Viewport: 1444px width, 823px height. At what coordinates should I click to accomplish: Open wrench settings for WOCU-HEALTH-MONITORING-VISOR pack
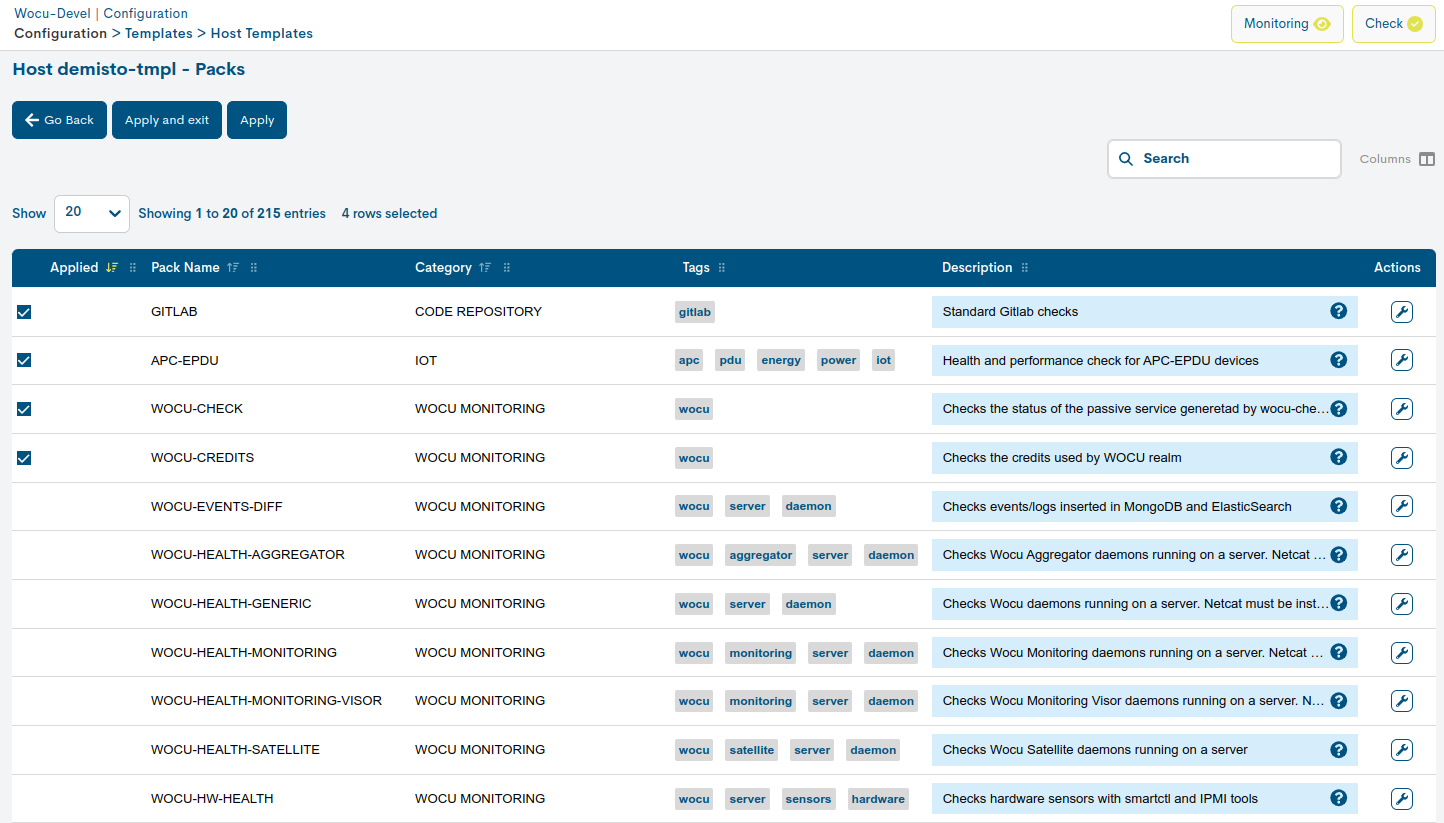(x=1401, y=701)
